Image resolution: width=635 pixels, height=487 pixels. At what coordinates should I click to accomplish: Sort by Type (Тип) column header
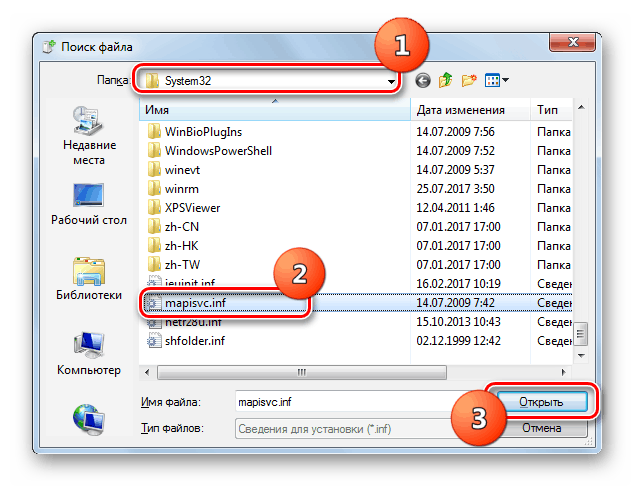point(552,110)
